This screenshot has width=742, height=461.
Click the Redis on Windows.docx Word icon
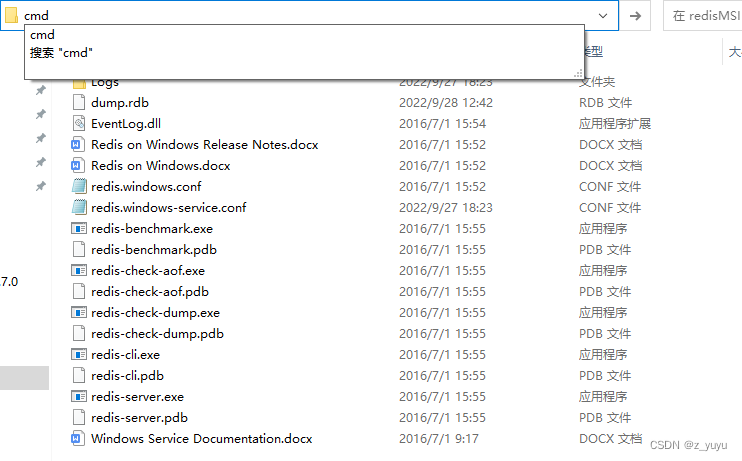click(79, 165)
